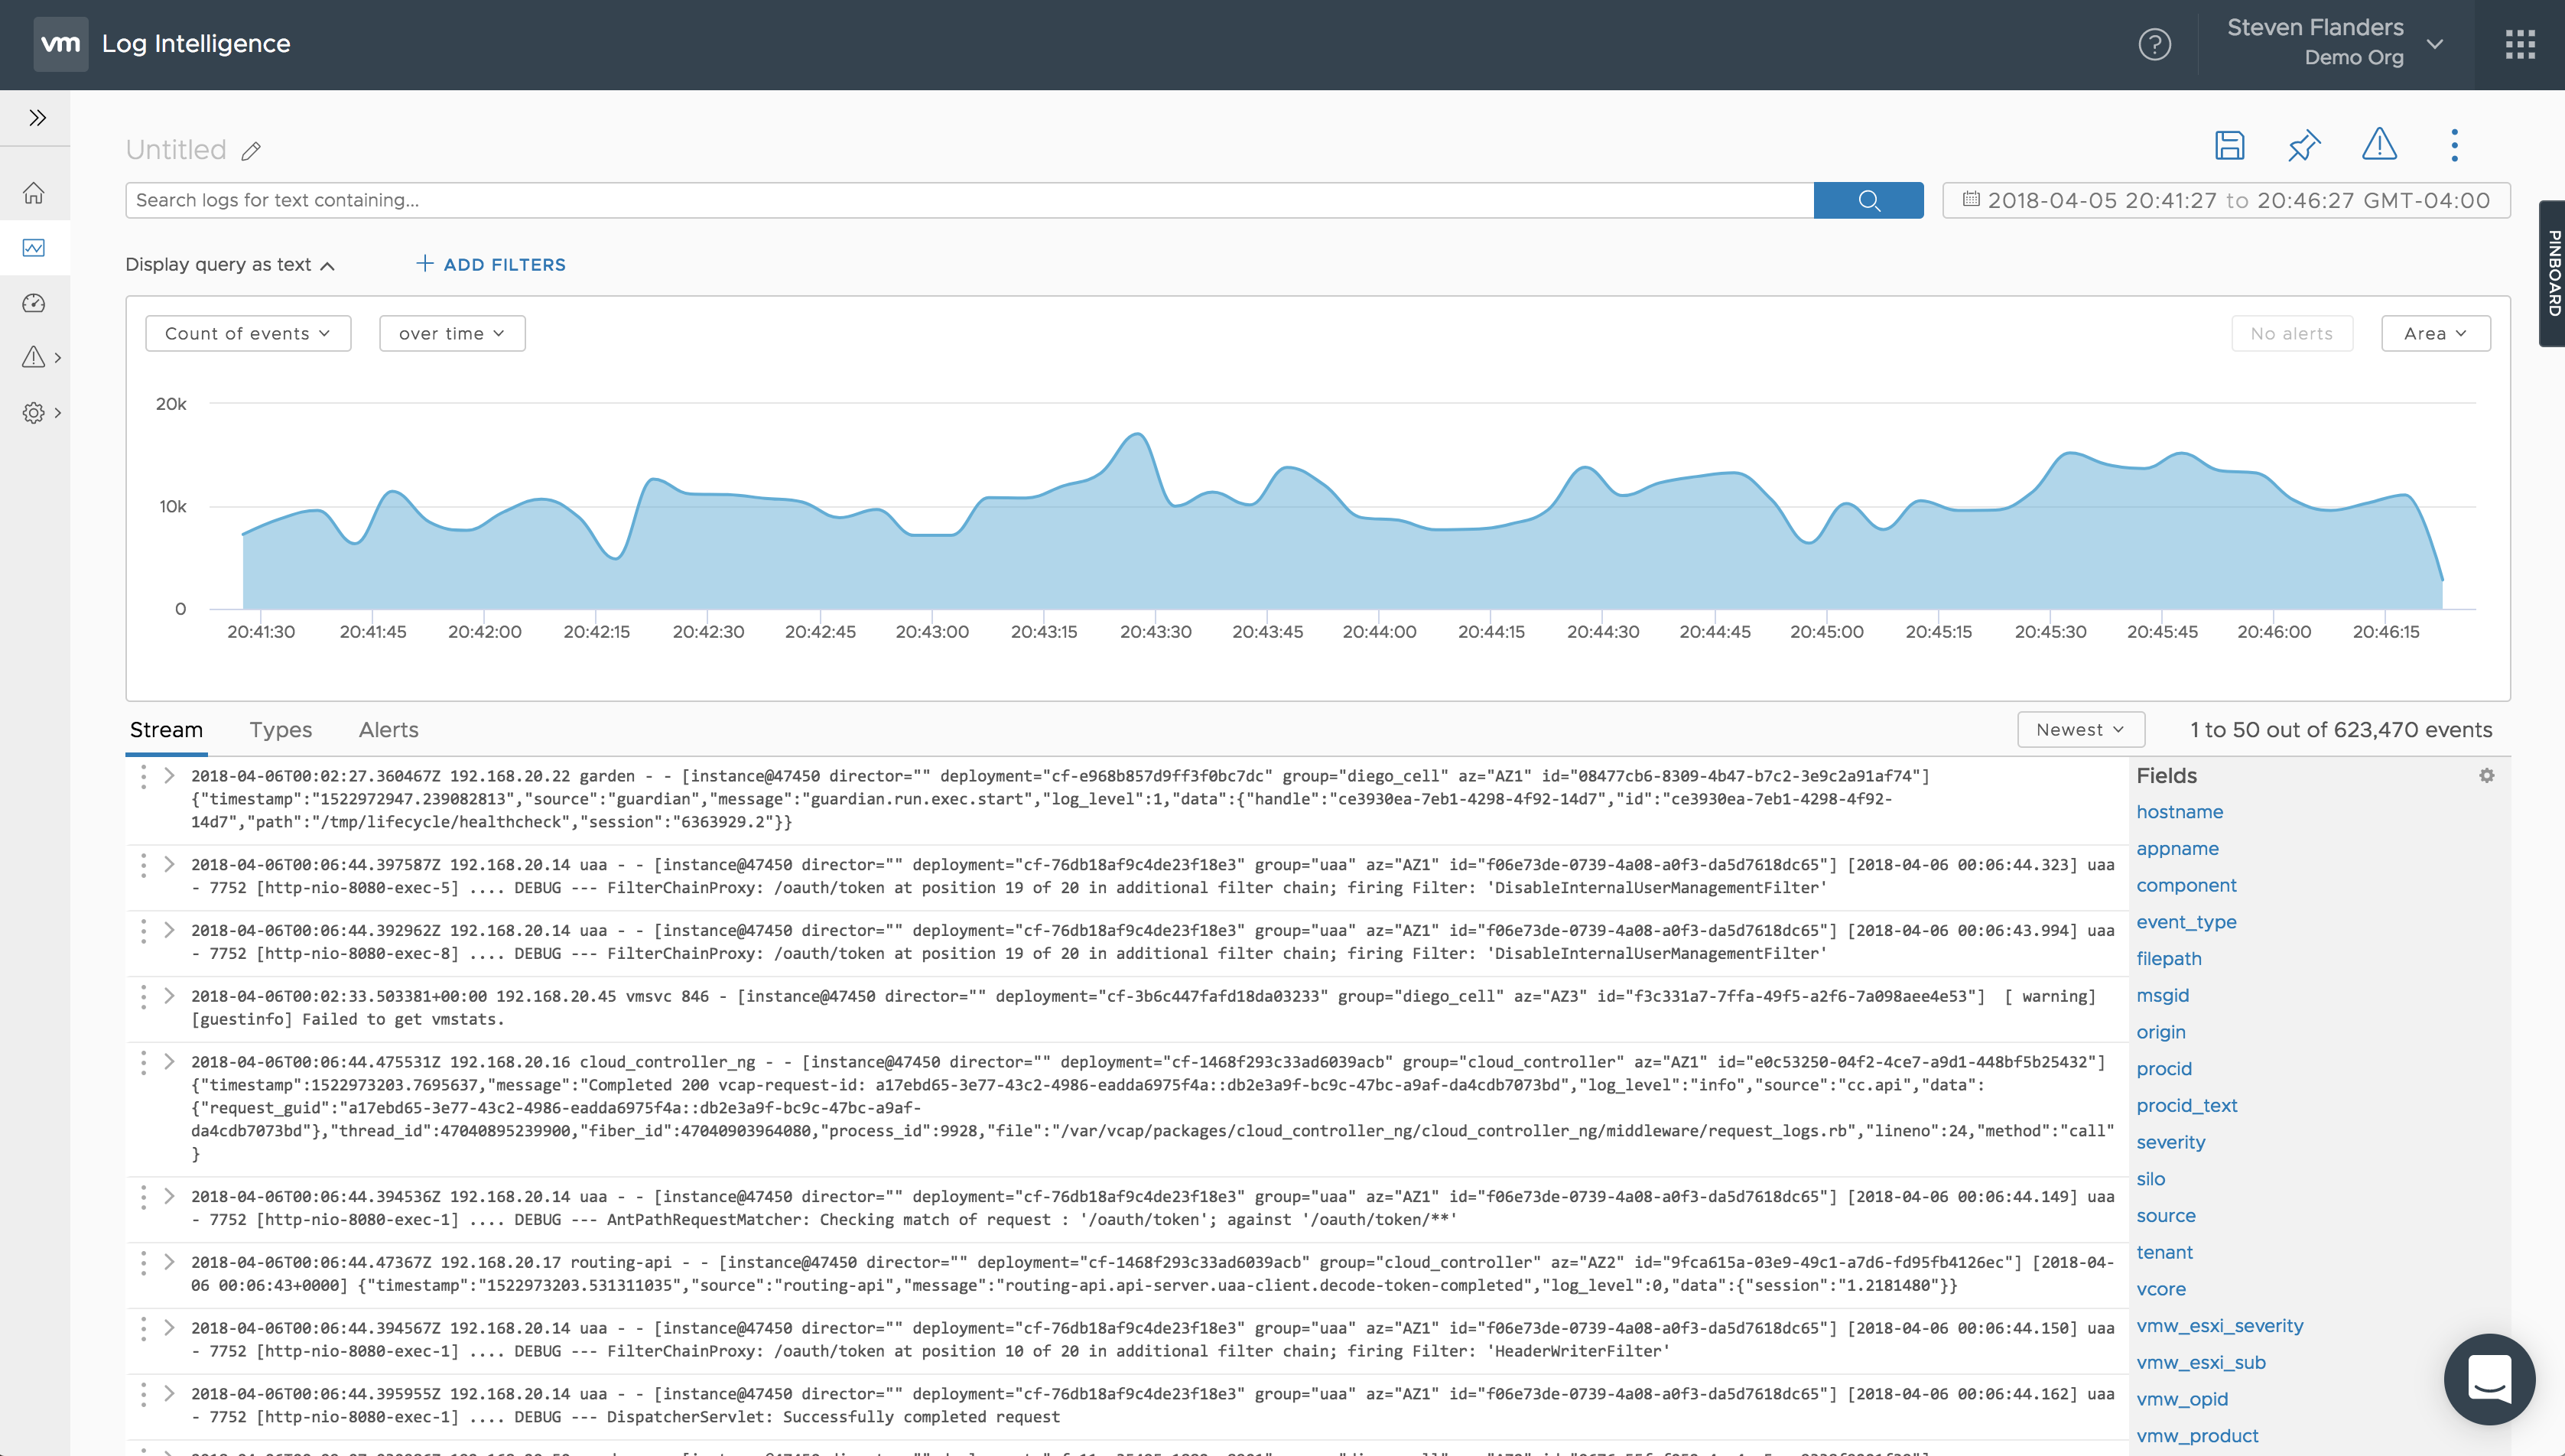
Task: Click the magnifier search button
Action: click(x=1868, y=200)
